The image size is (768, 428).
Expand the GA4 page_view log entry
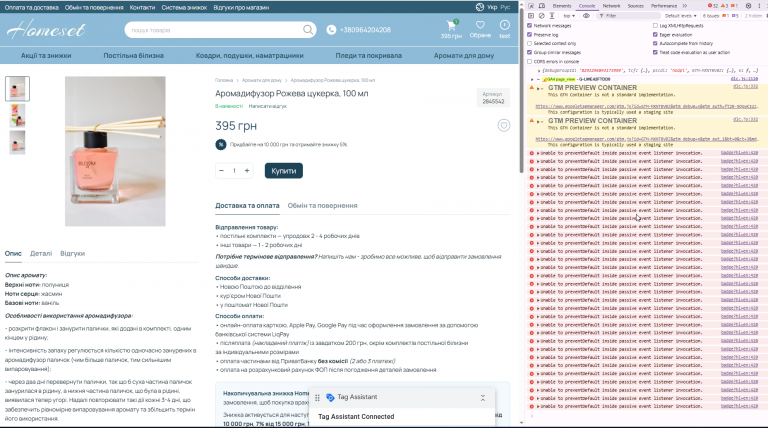[532, 79]
